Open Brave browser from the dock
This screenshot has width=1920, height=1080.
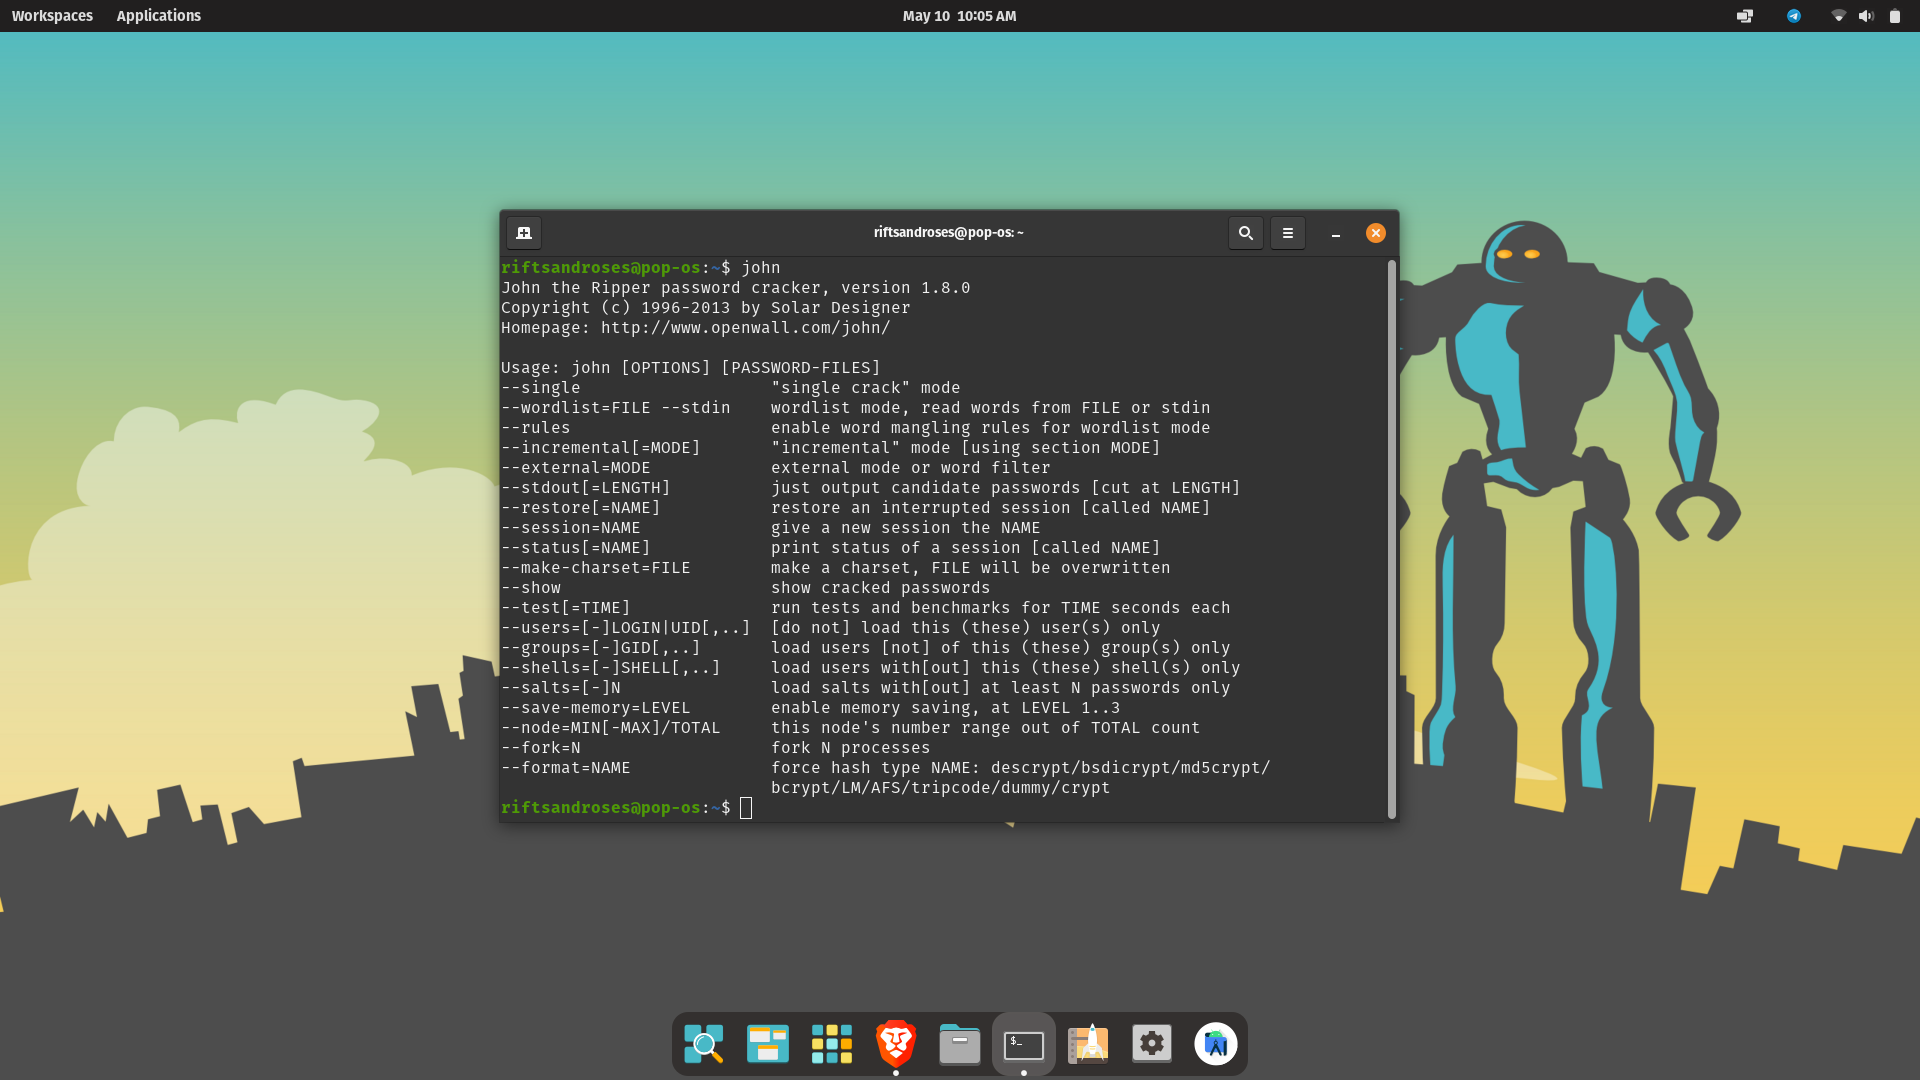(x=896, y=1044)
